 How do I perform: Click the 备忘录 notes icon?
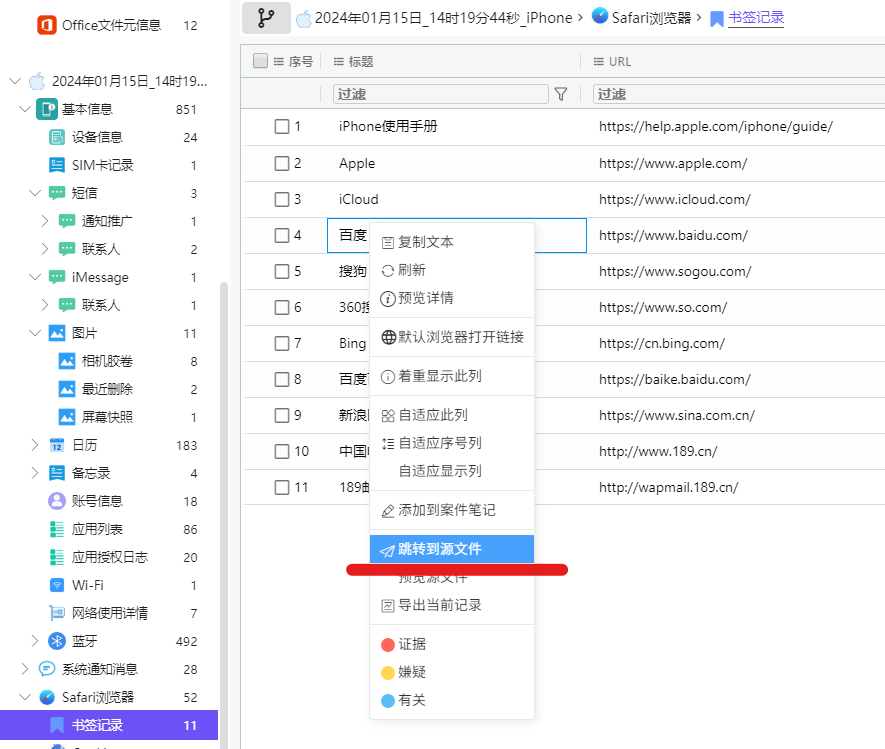56,473
